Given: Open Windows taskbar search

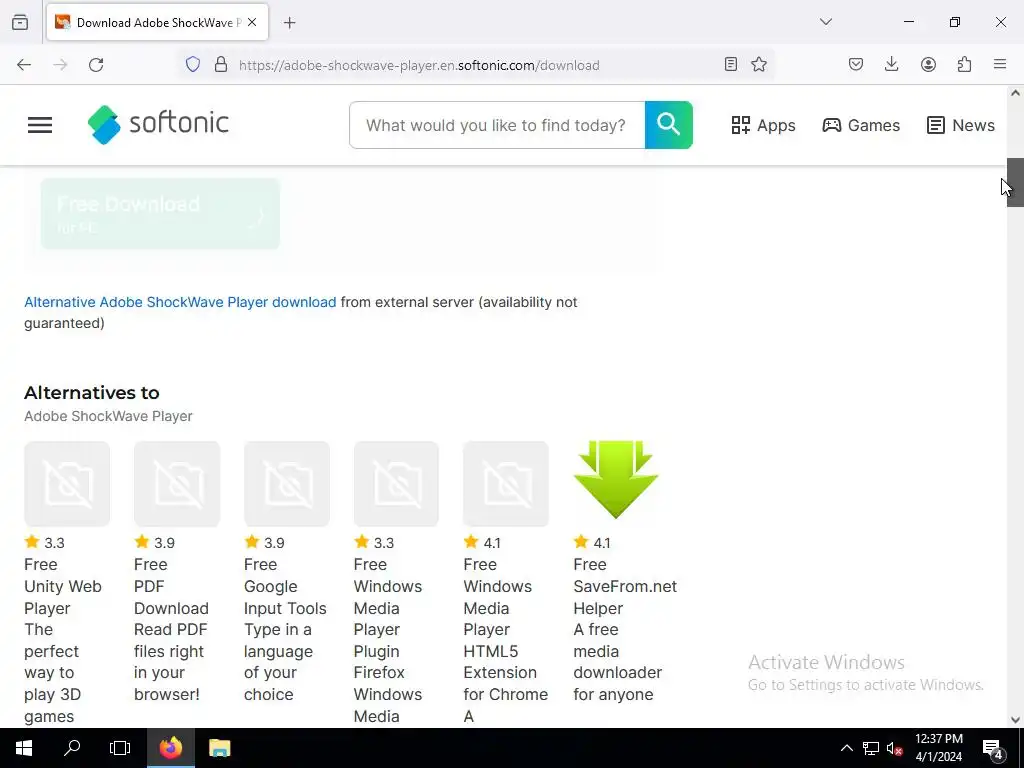Looking at the screenshot, I should [x=72, y=748].
